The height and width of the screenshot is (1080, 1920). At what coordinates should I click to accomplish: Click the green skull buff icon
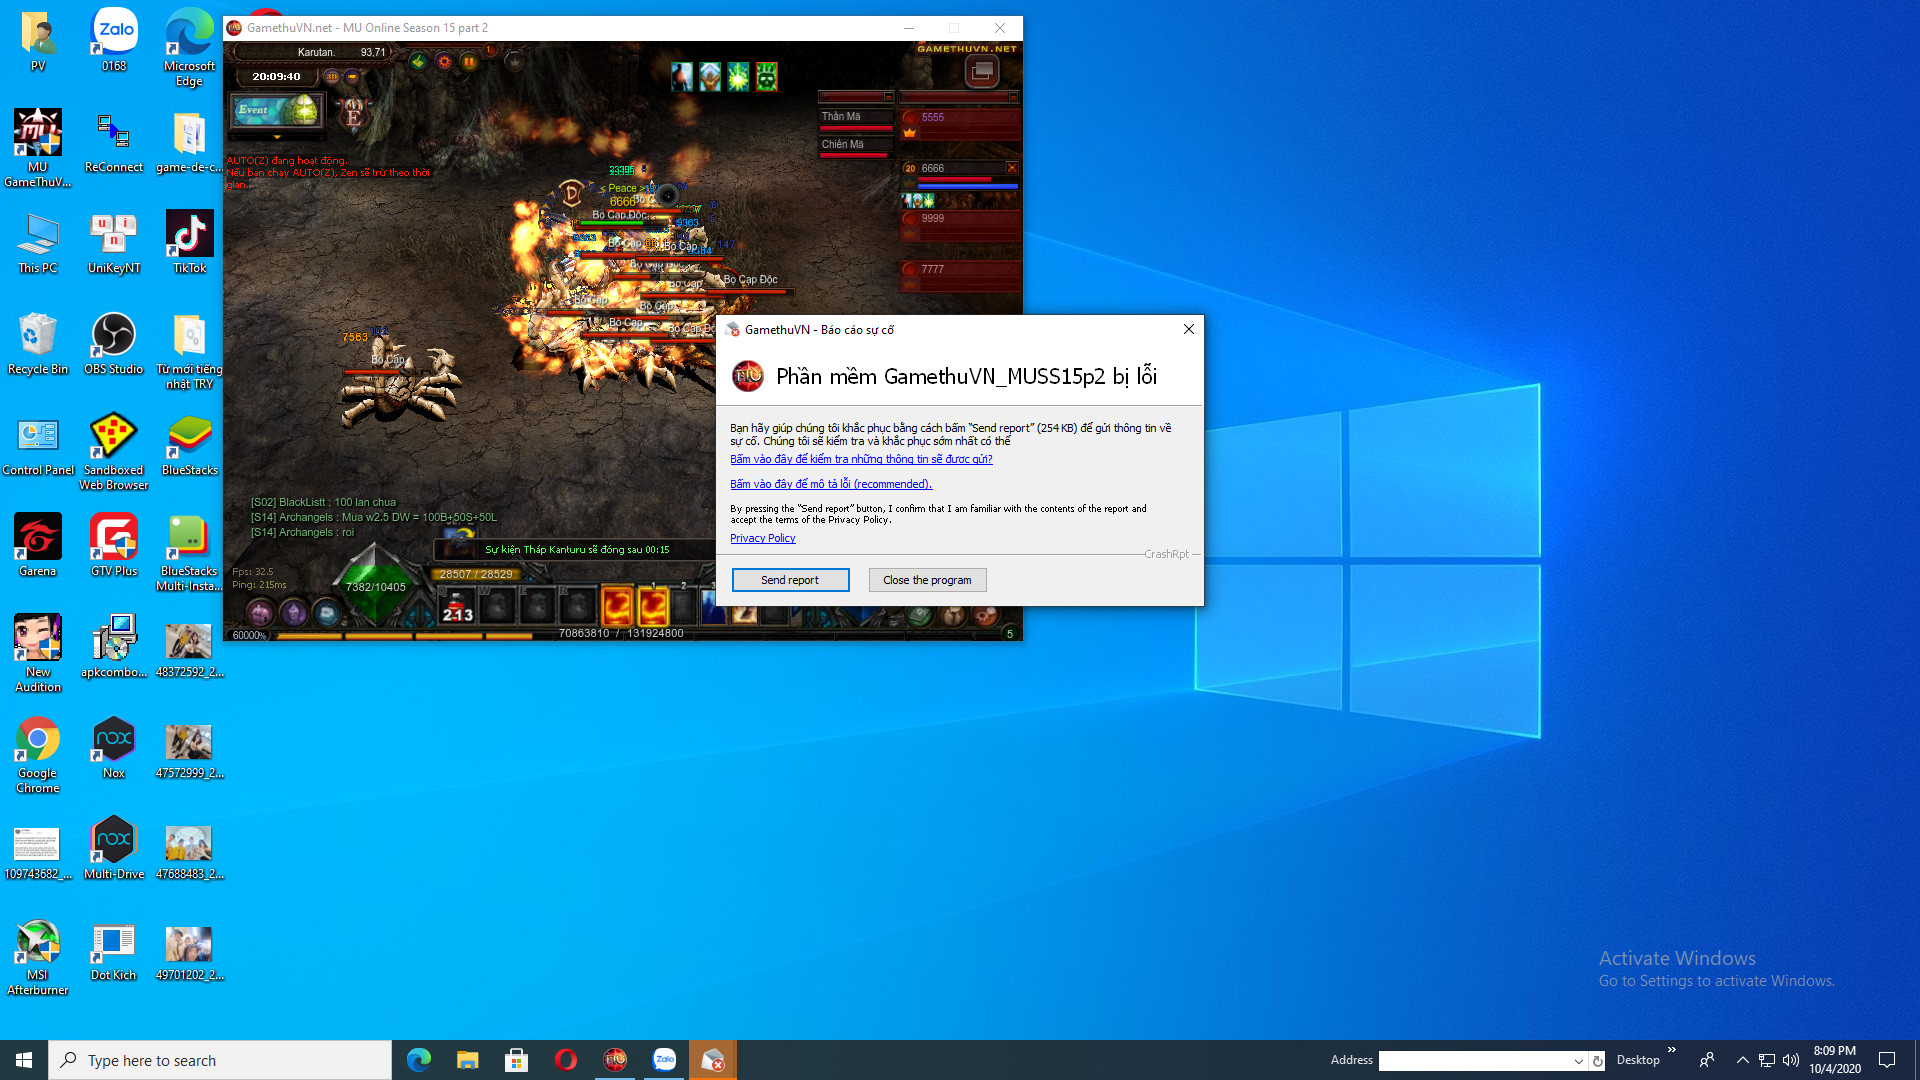(766, 77)
